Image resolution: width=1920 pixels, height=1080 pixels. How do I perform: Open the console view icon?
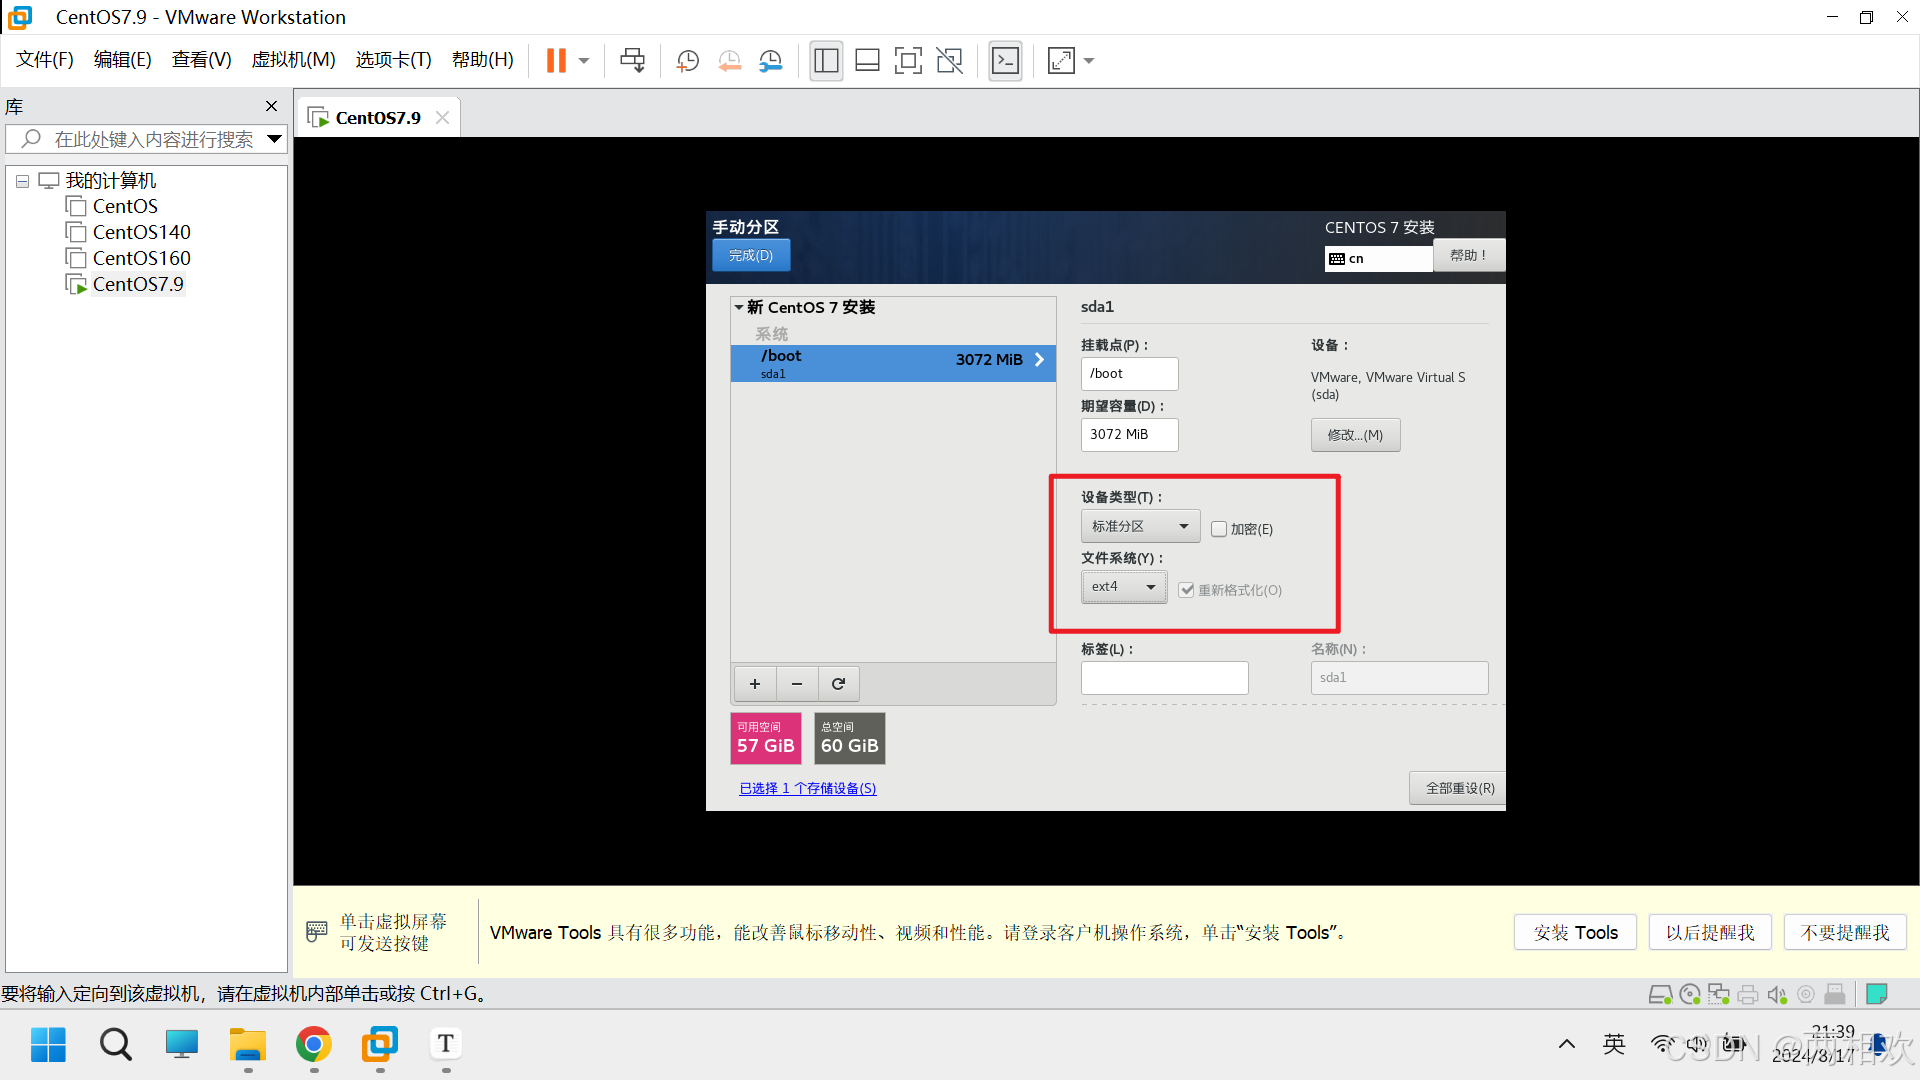(x=1005, y=61)
